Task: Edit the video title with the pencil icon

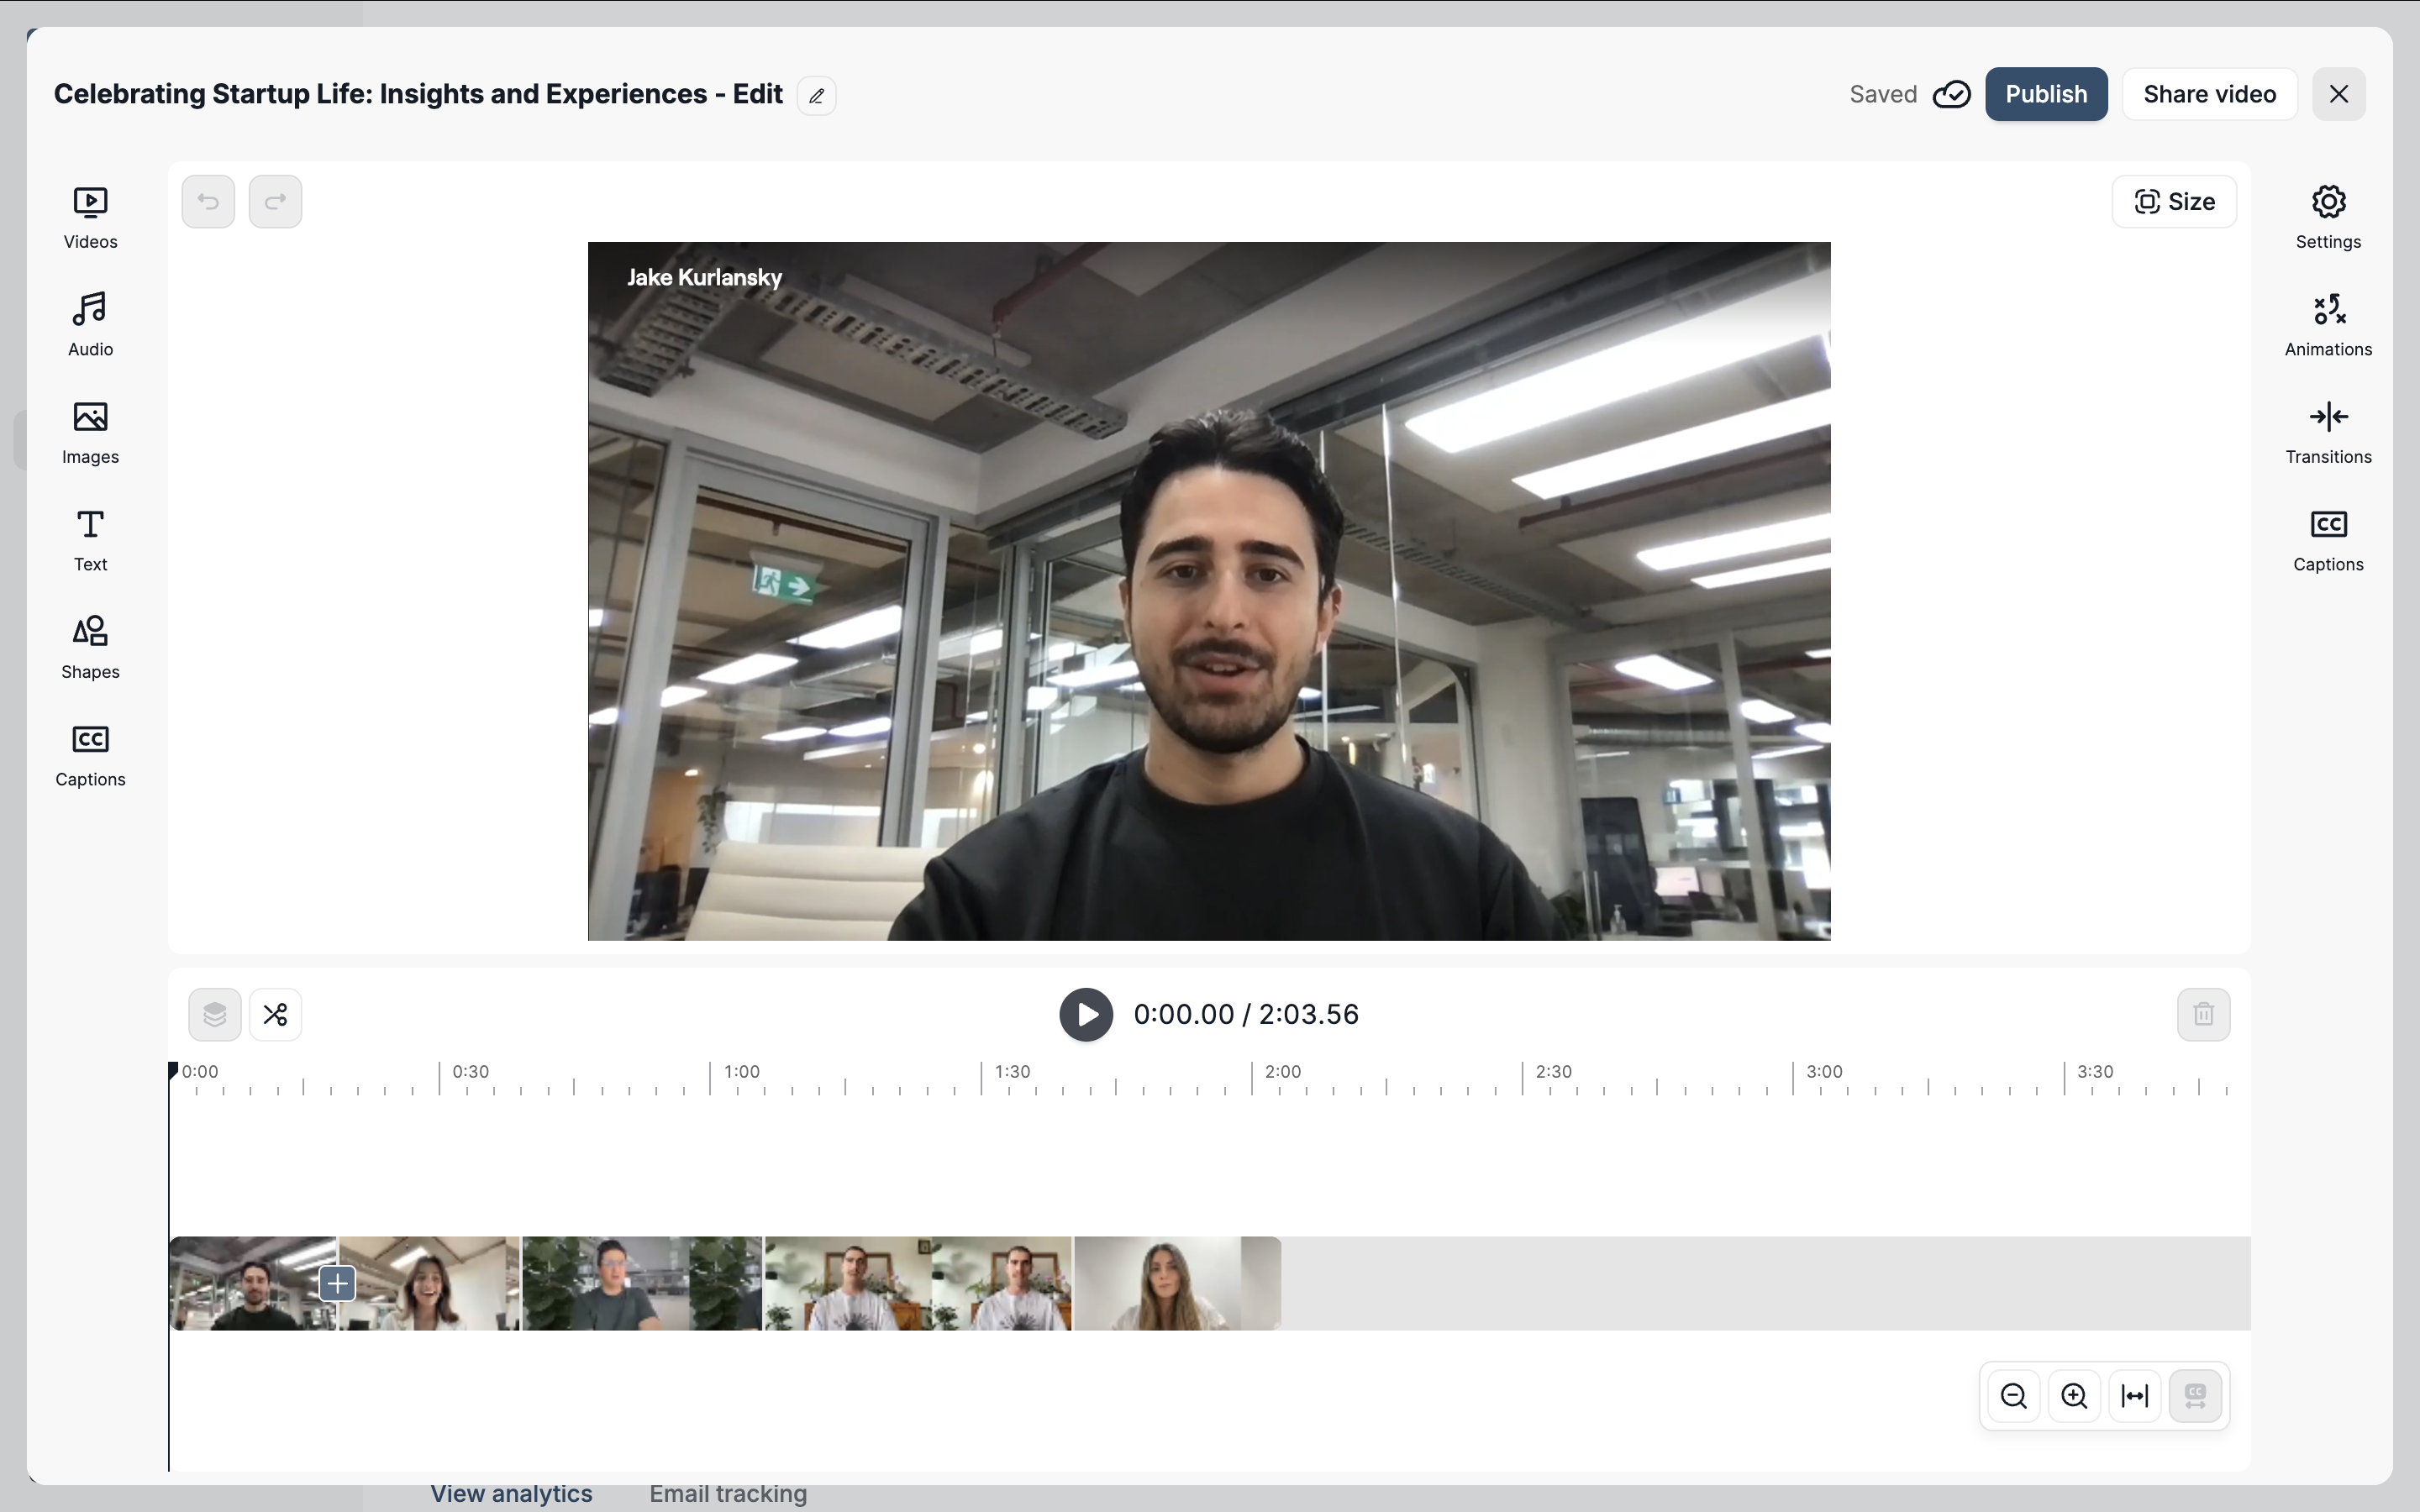Action: [x=816, y=95]
